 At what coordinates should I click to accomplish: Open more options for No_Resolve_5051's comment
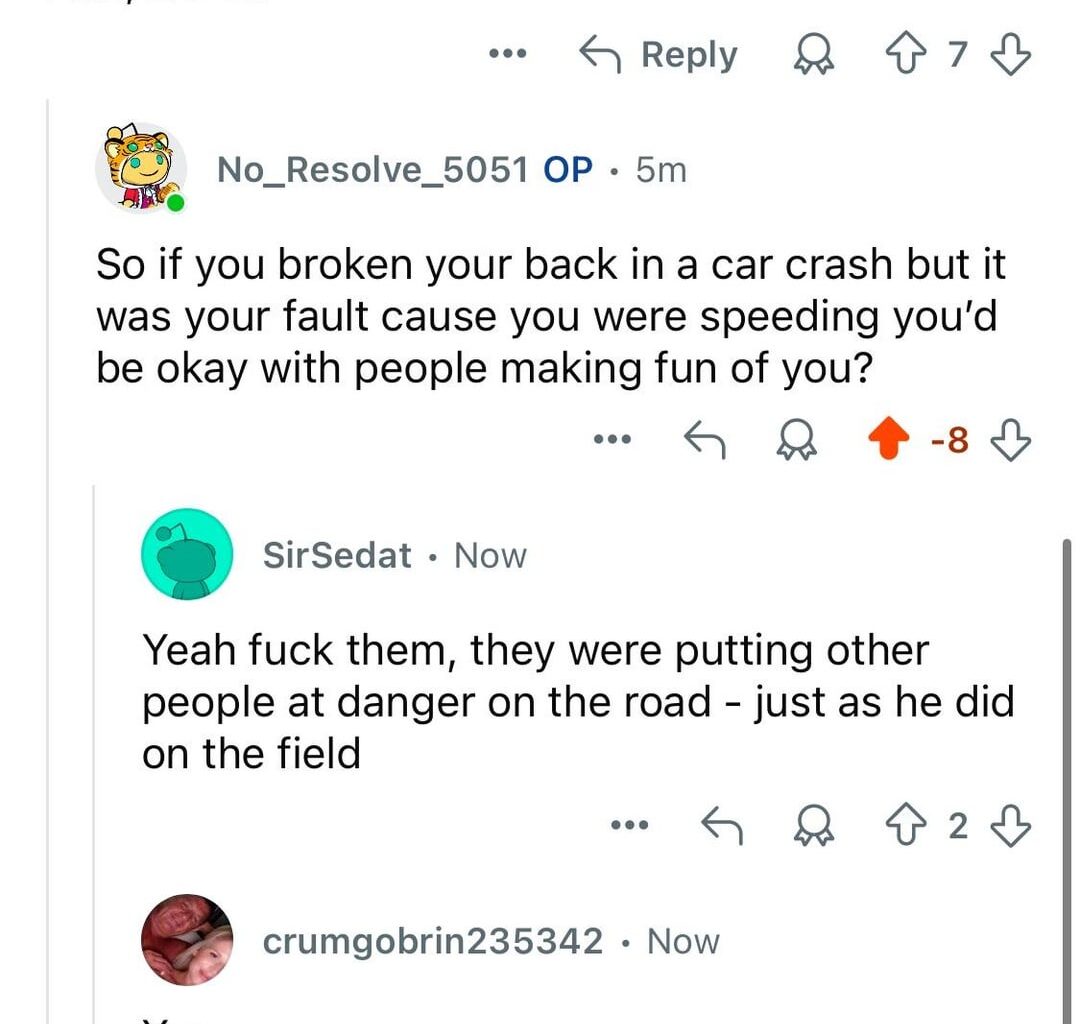click(x=613, y=438)
